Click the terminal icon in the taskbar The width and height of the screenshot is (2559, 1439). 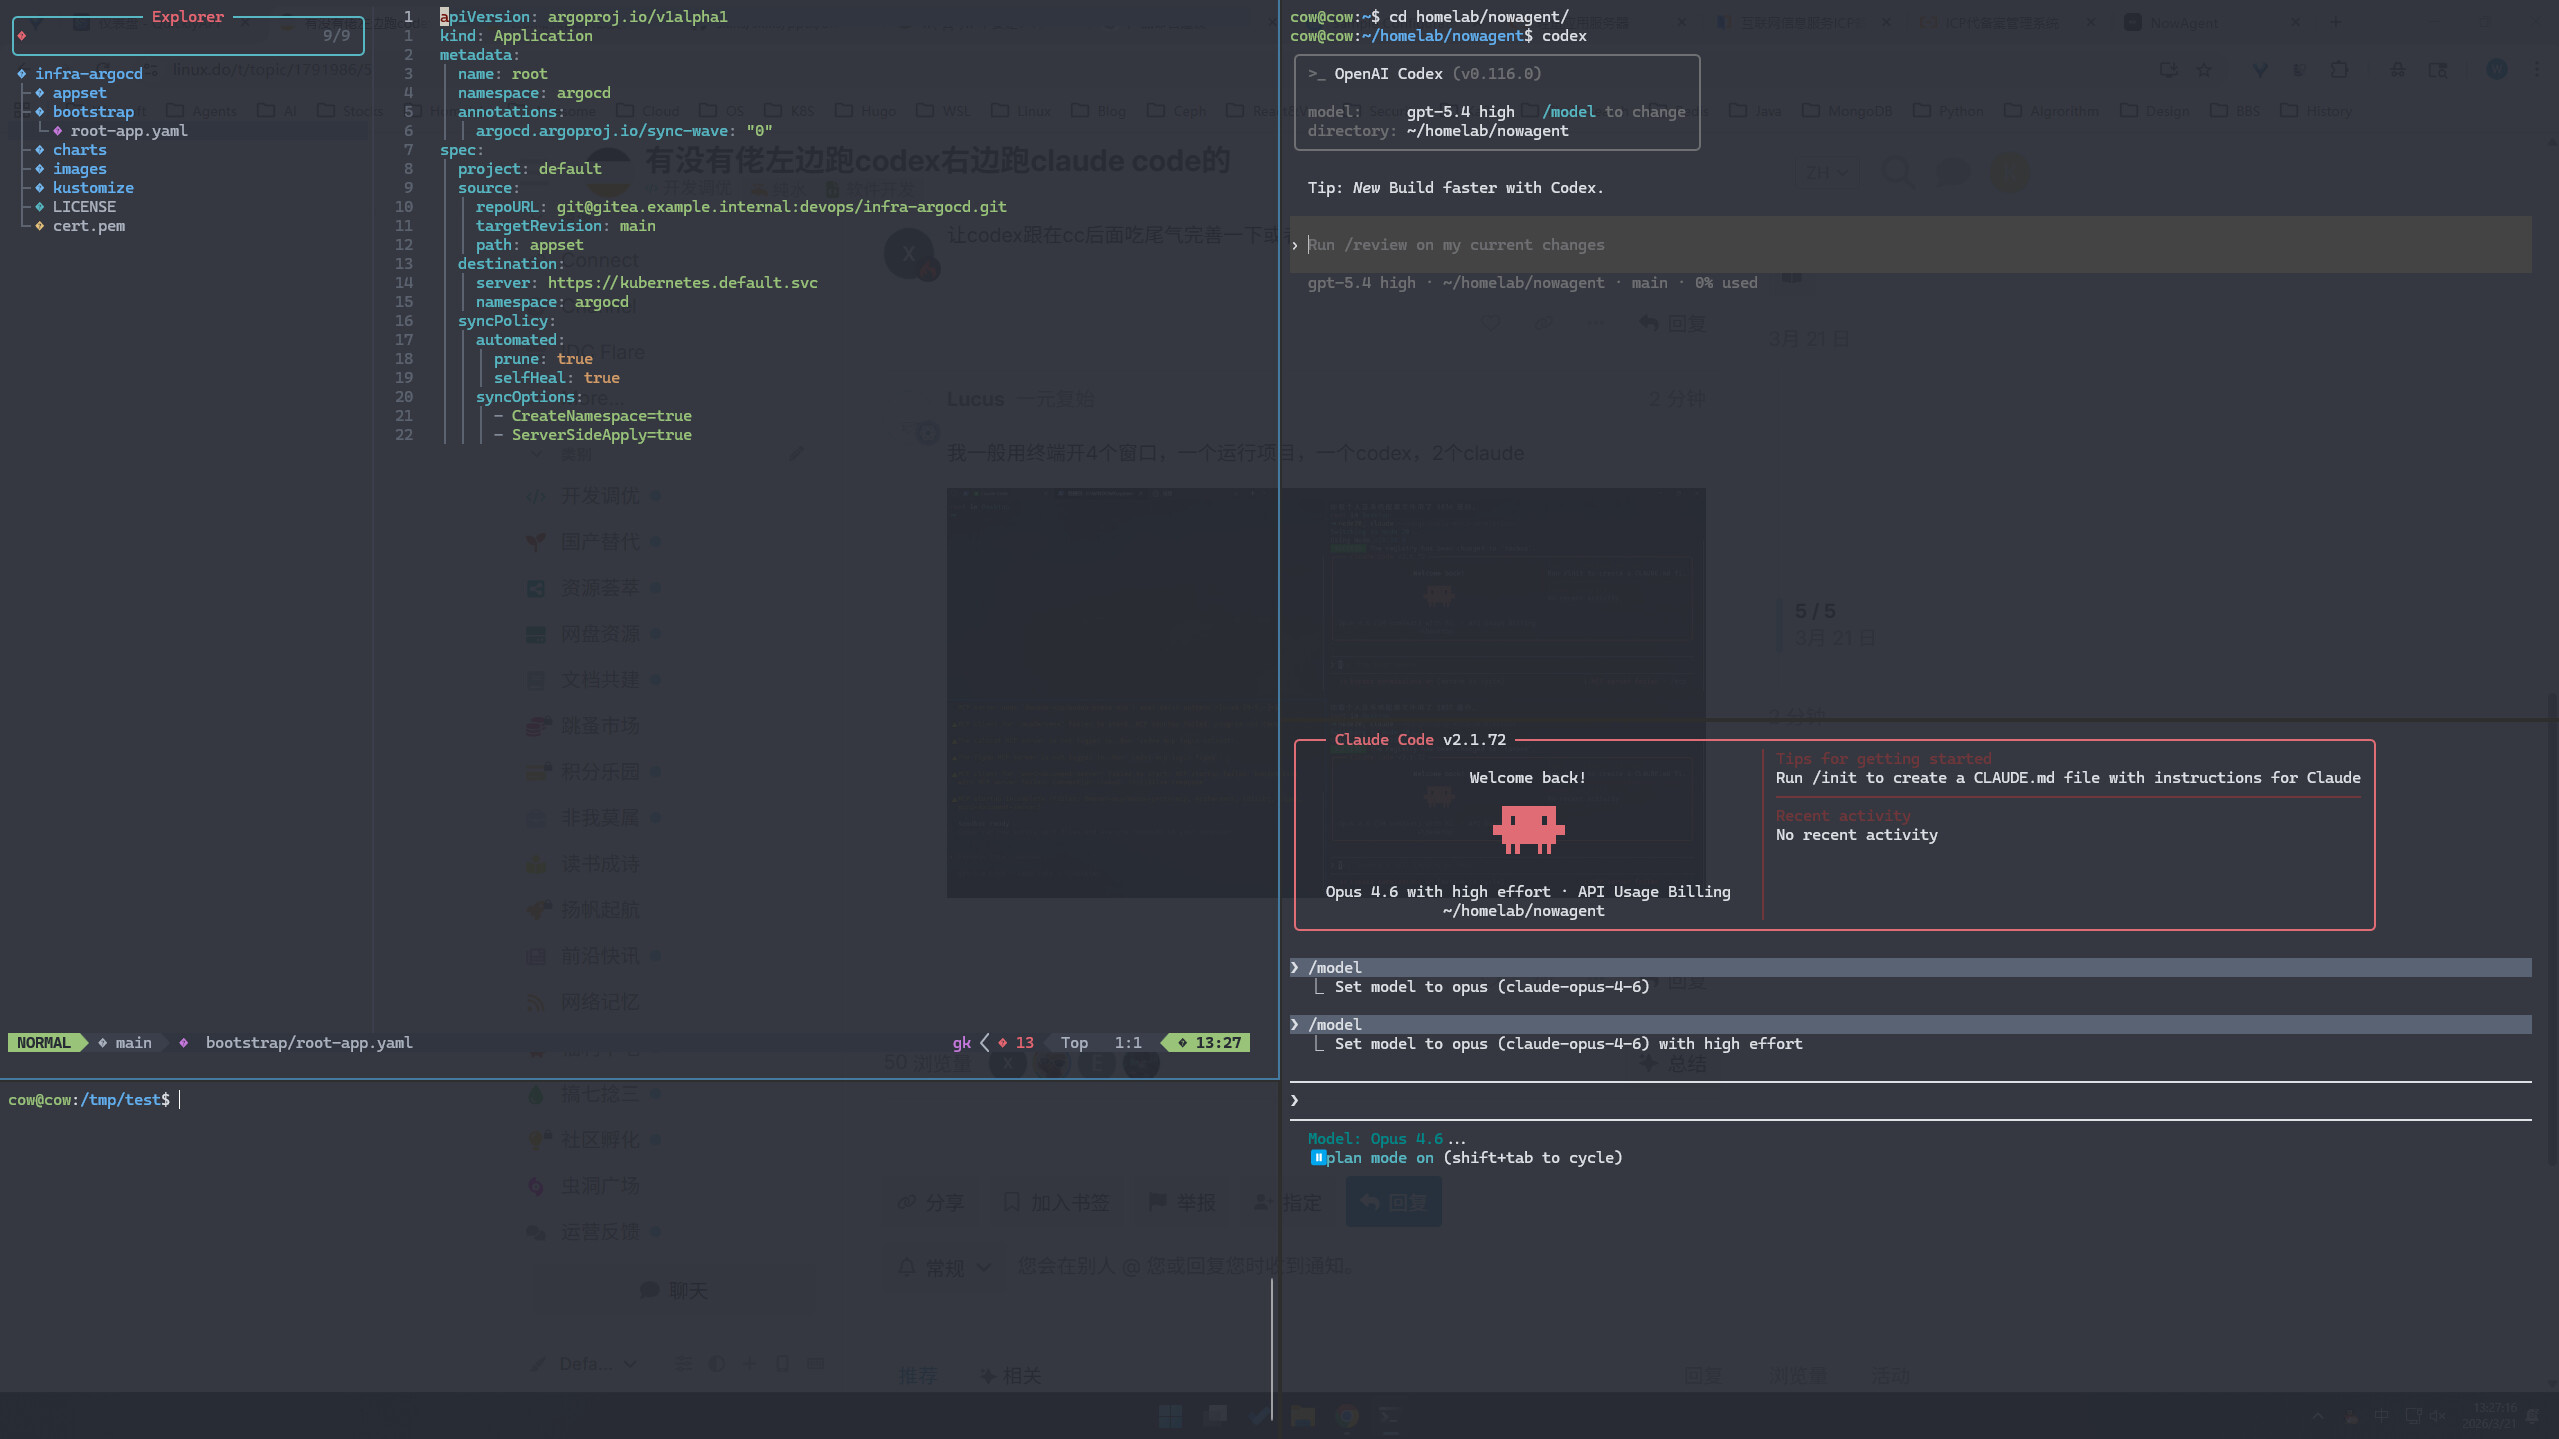(1390, 1416)
